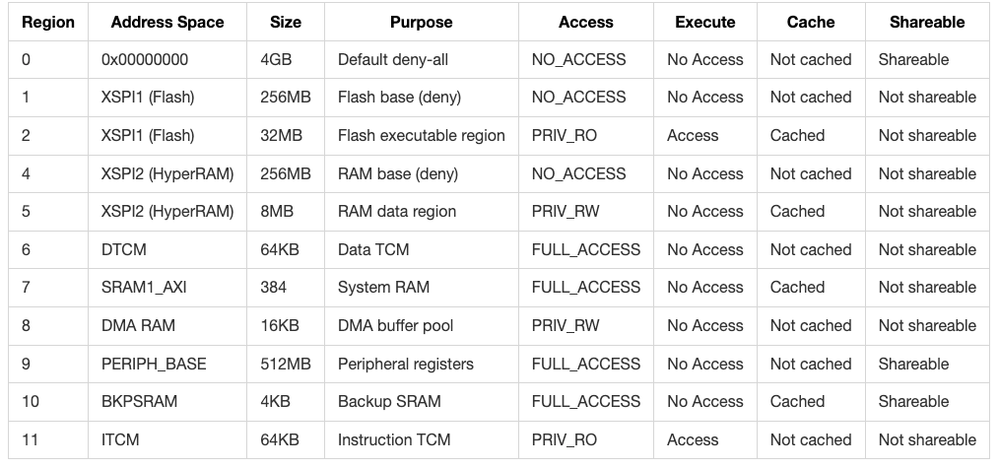The image size is (999, 469).
Task: Select the Shareable column header
Action: pyautogui.click(x=927, y=22)
